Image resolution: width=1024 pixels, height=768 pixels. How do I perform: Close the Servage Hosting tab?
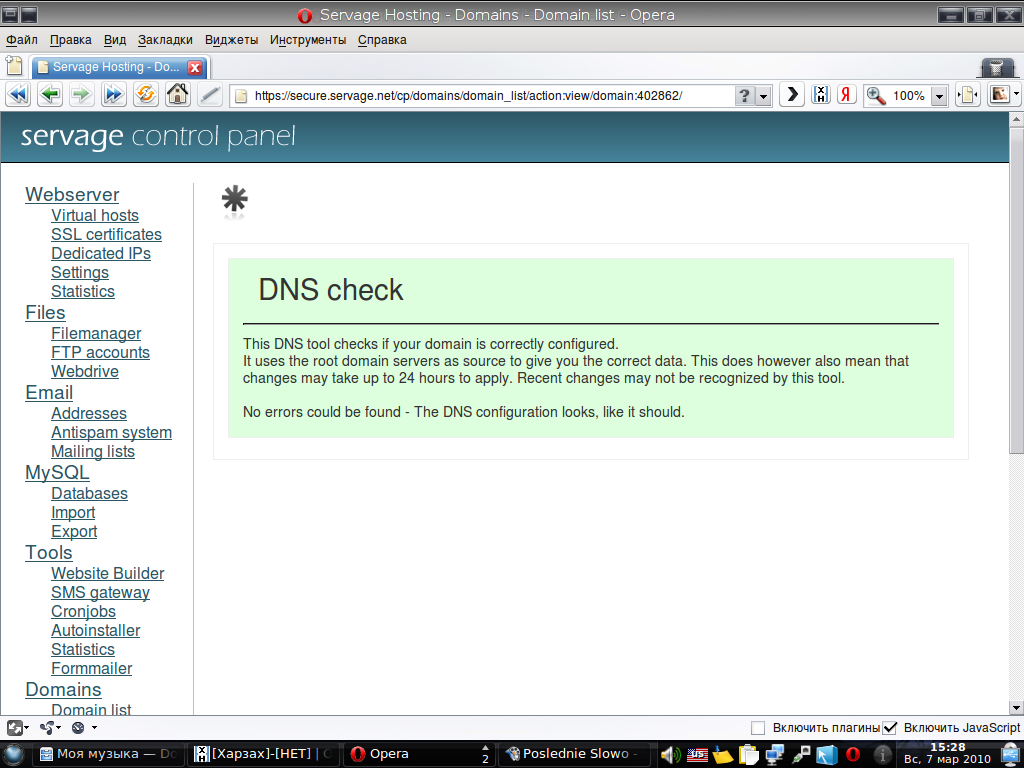point(195,67)
